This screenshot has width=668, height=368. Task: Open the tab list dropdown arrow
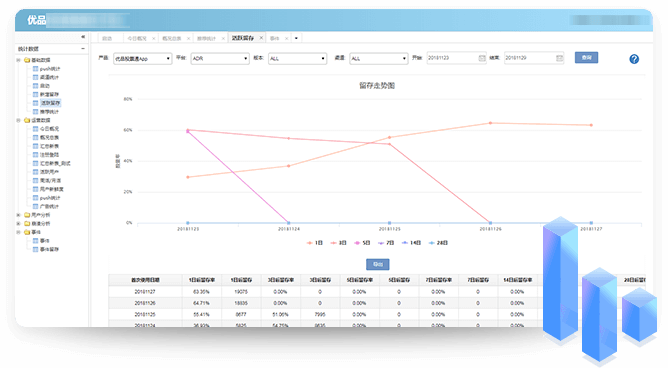(x=296, y=38)
